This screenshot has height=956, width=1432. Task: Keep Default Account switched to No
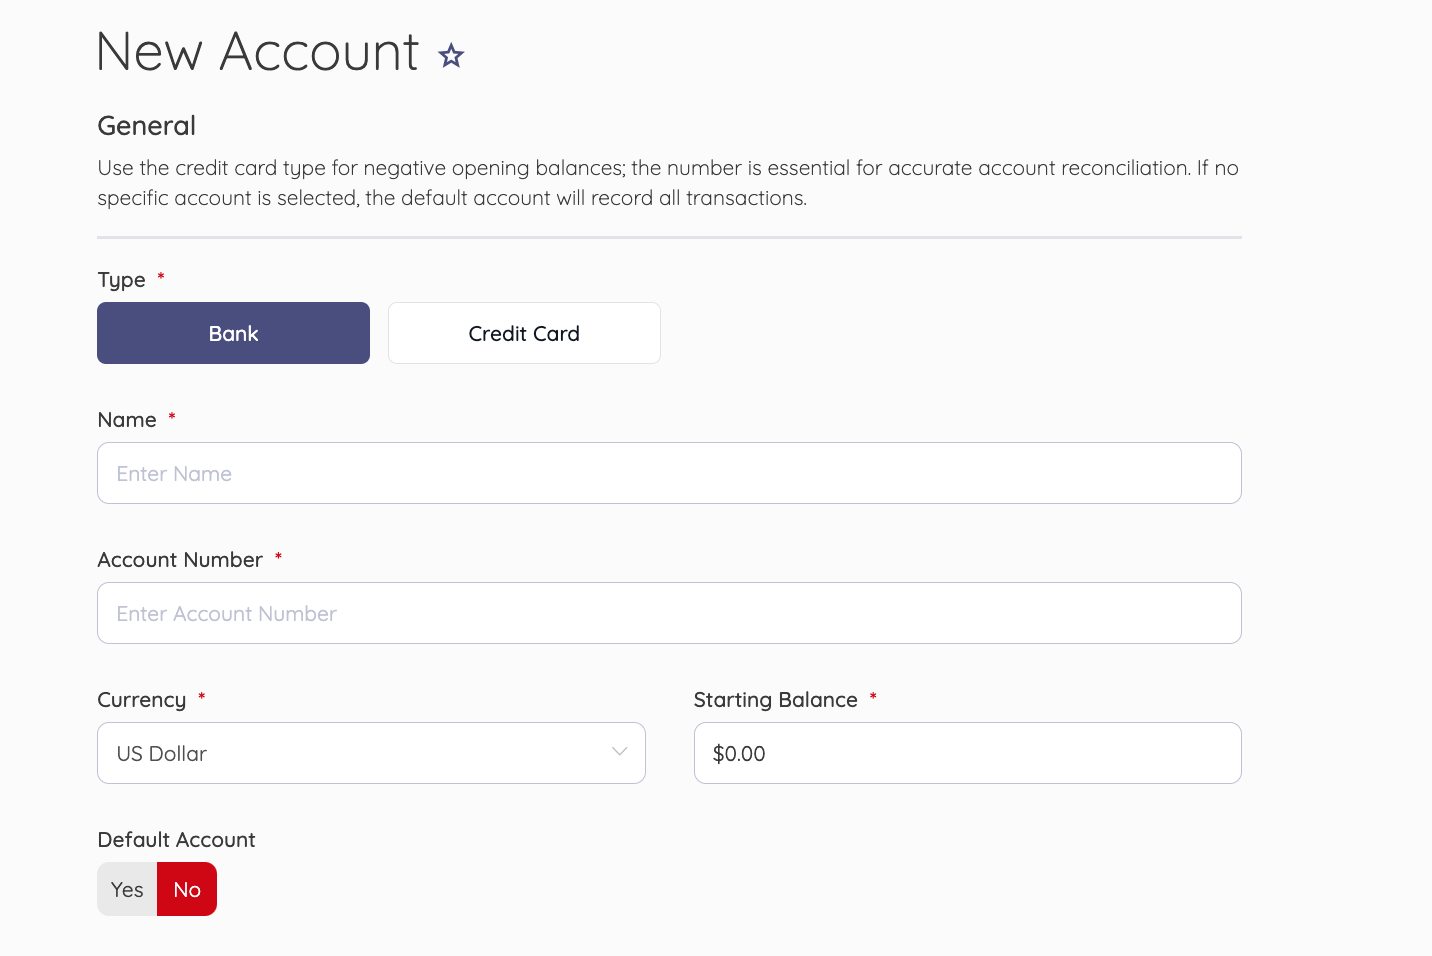pyautogui.click(x=187, y=889)
